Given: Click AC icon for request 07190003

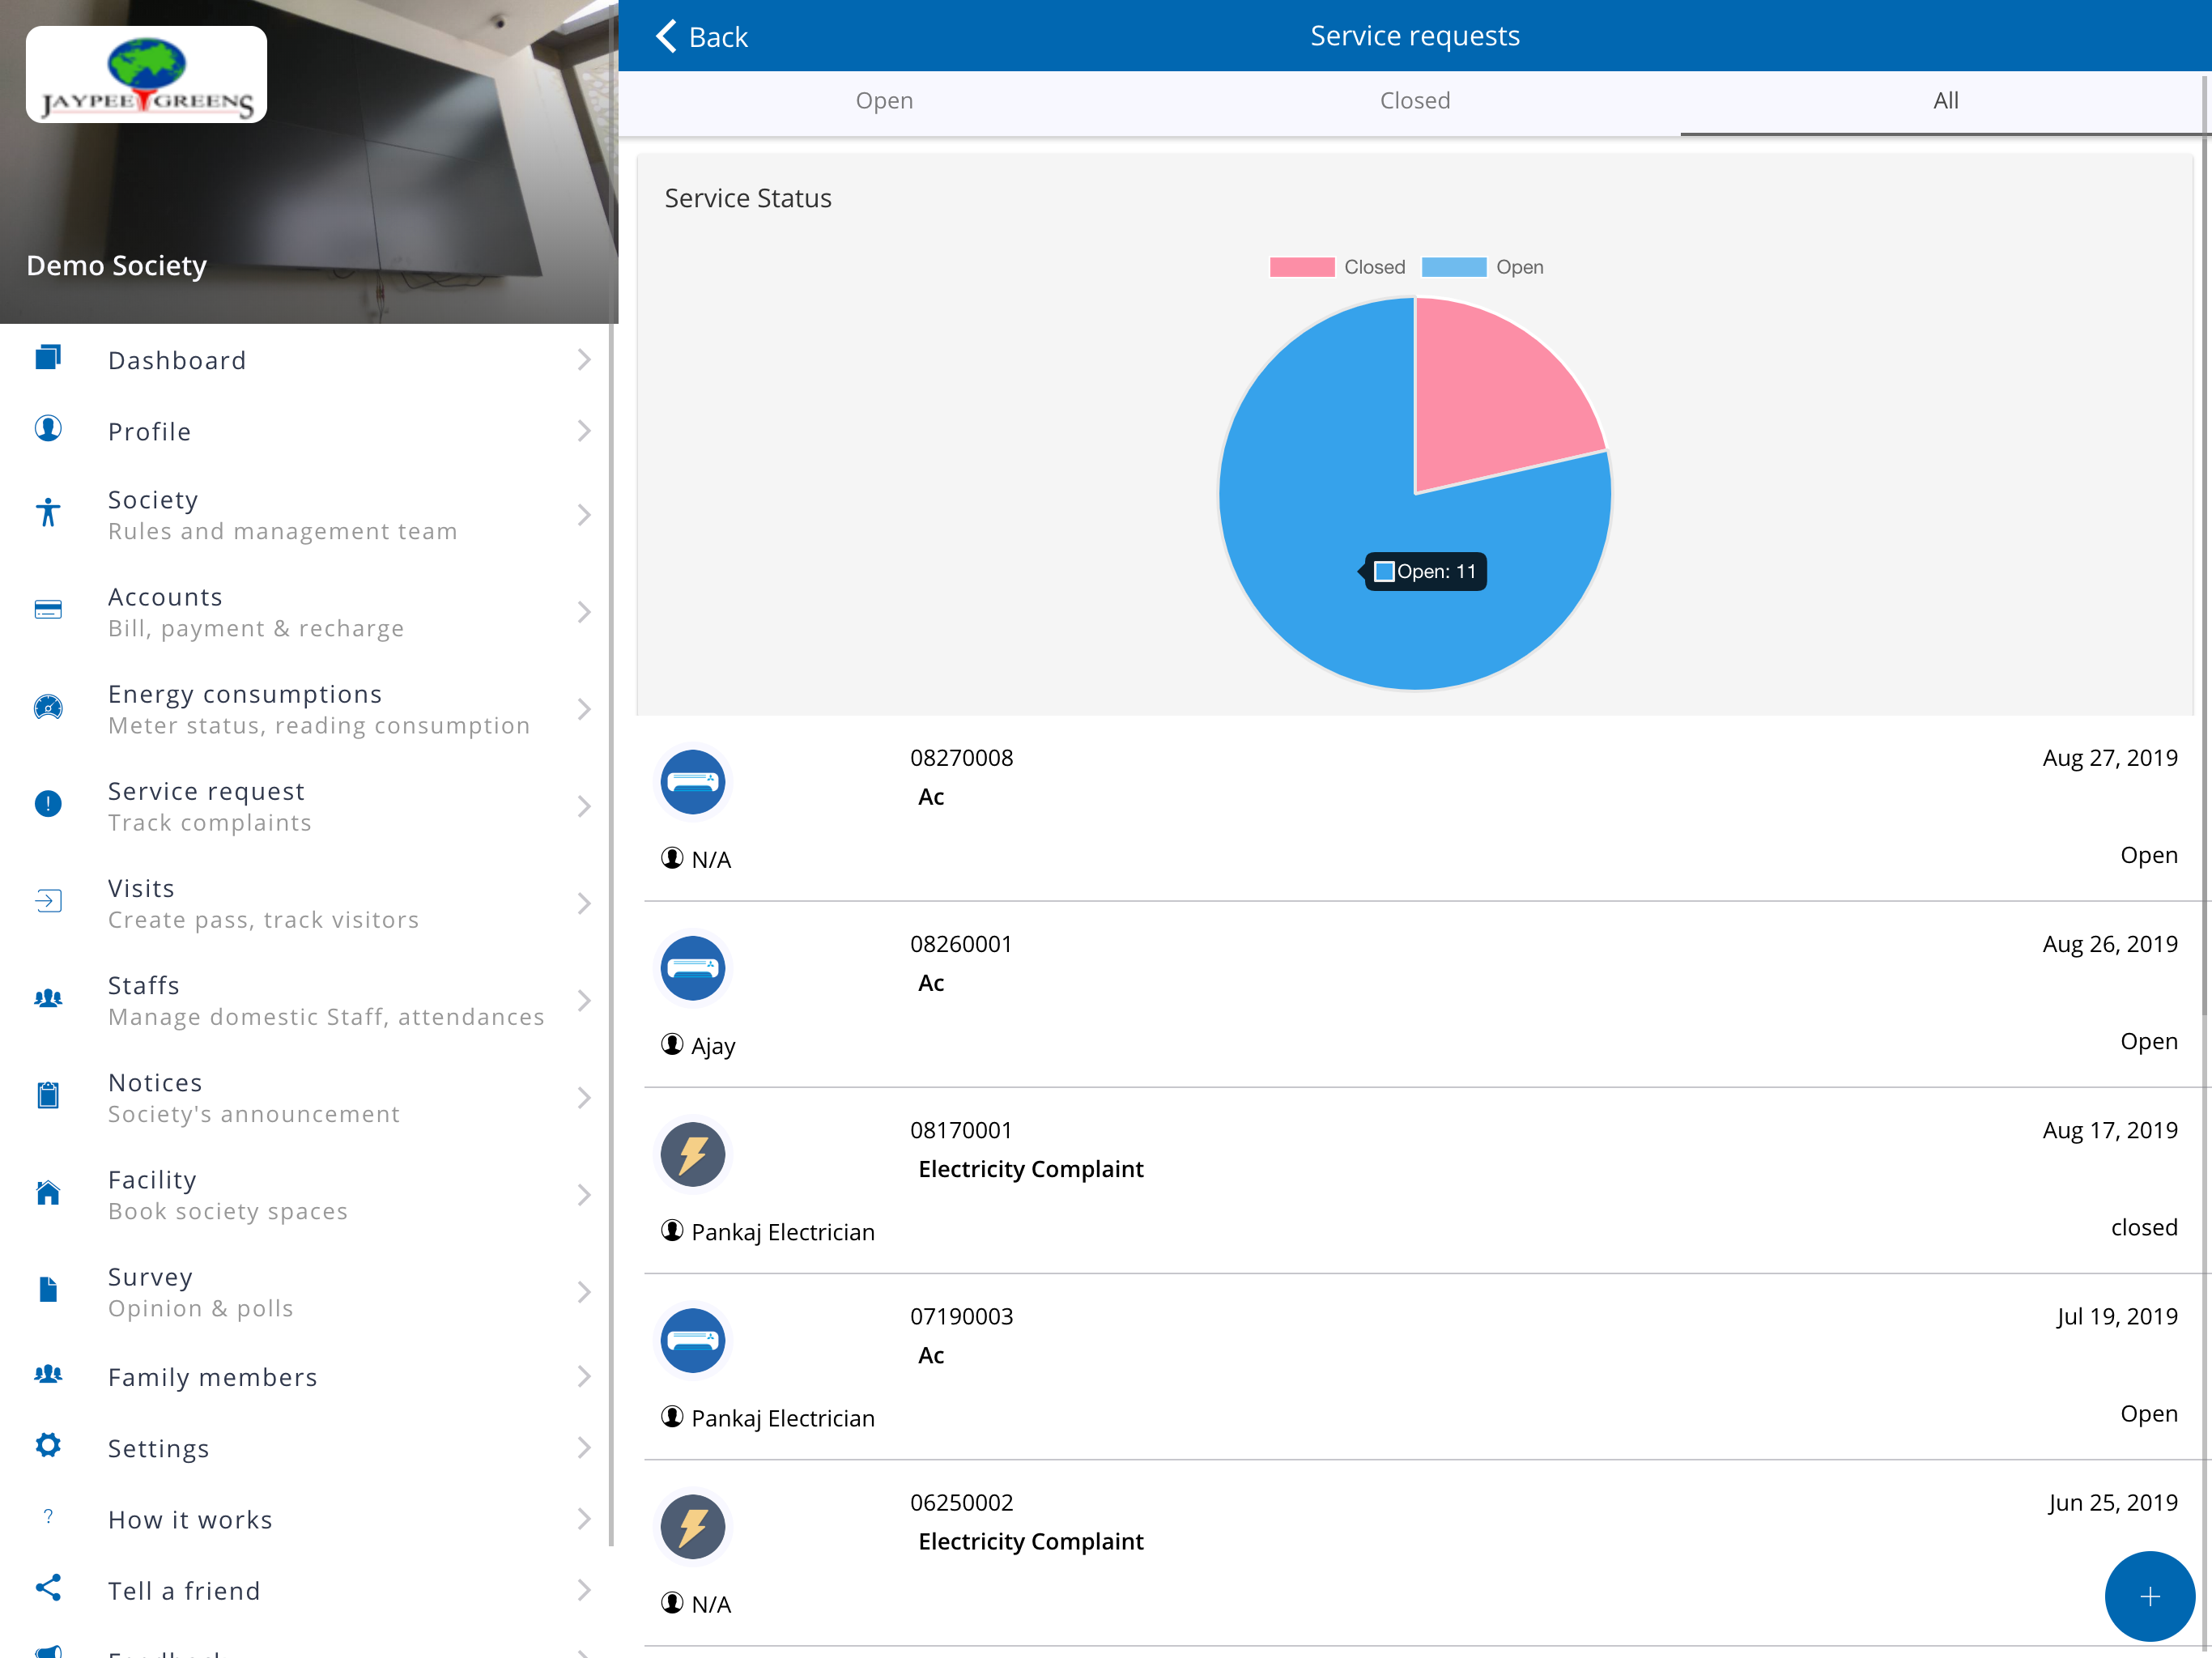Looking at the screenshot, I should [x=693, y=1340].
